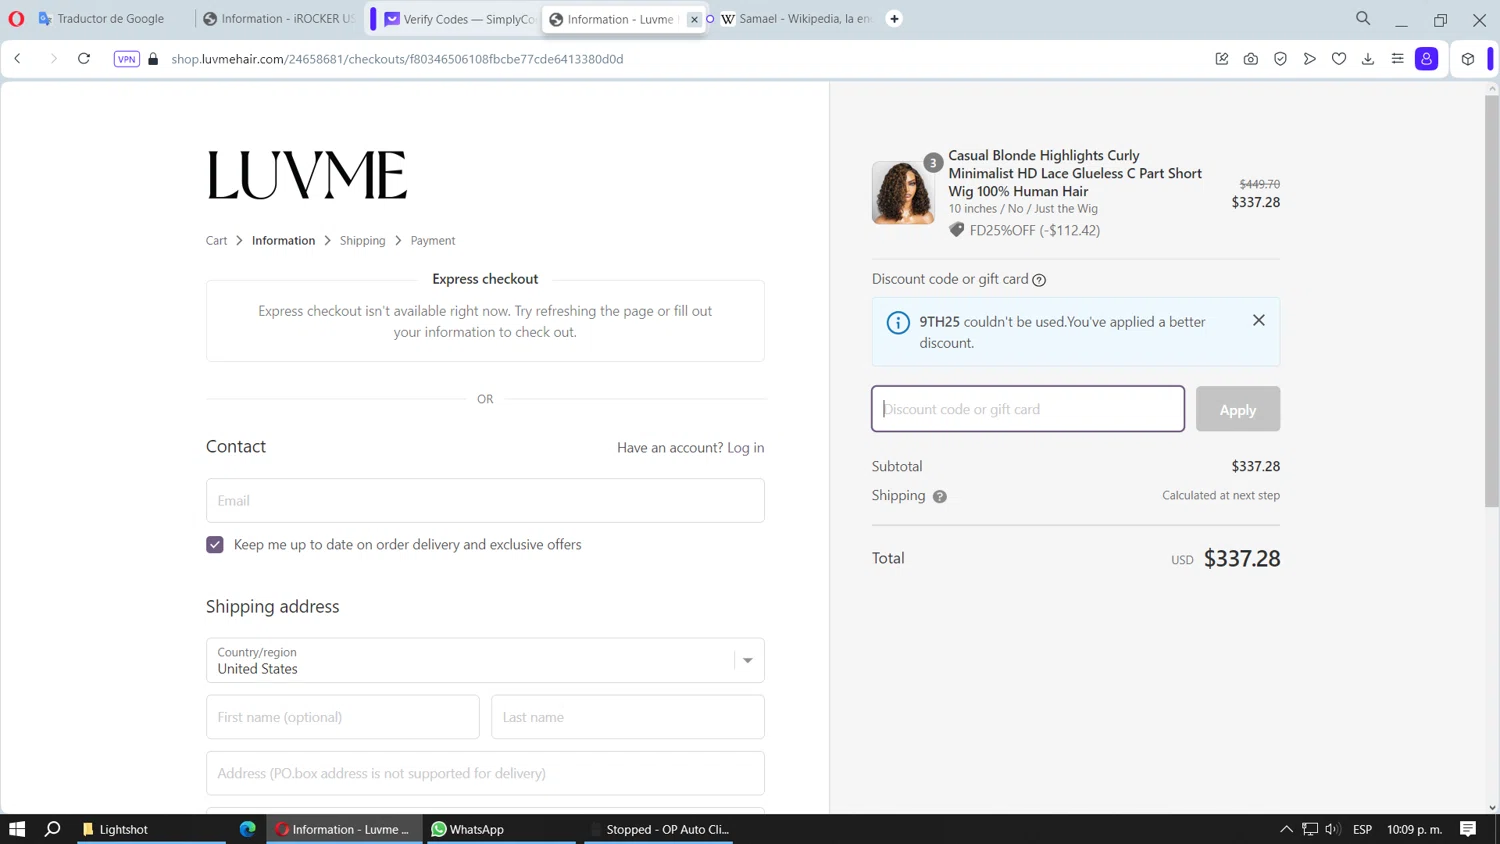Uncheck keep me up to date checkbox
1500x844 pixels.
tap(215, 545)
